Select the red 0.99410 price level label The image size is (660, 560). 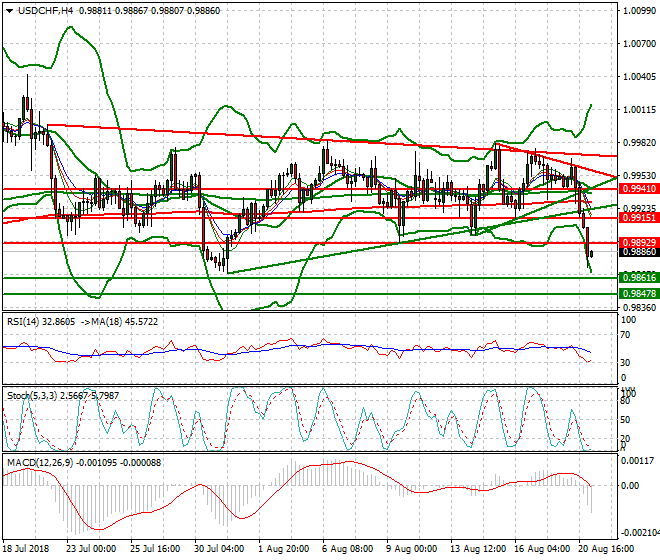tap(639, 189)
